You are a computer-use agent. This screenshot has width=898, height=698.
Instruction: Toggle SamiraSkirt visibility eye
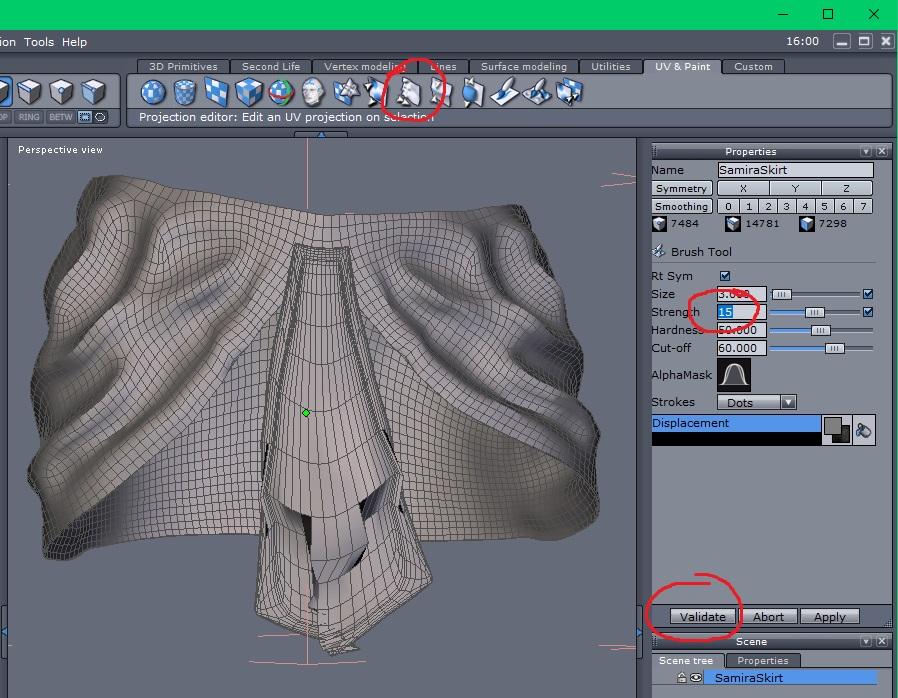[x=696, y=678]
